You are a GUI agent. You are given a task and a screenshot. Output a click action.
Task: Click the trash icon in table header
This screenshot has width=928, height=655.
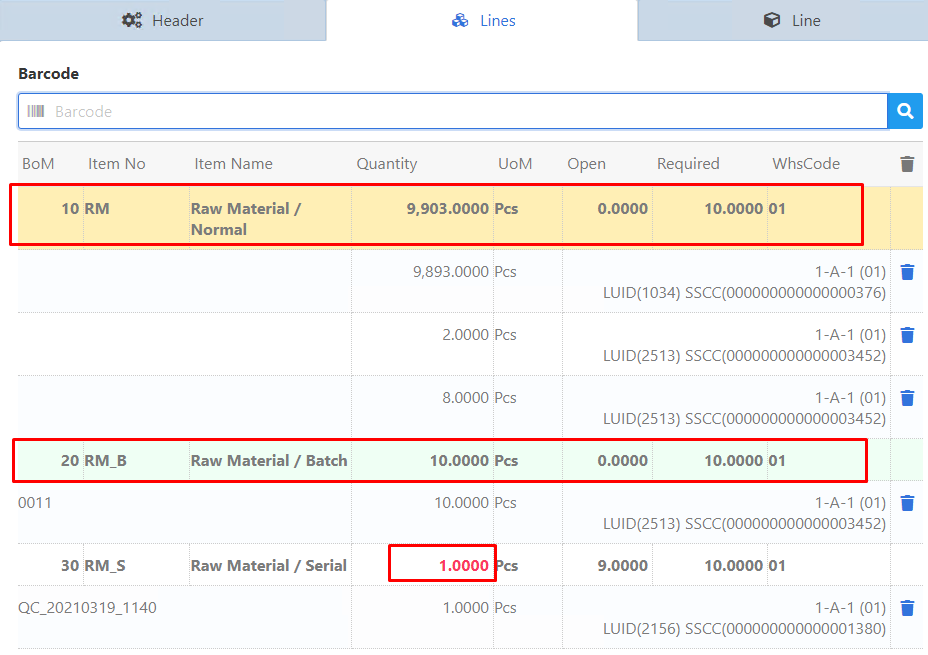pos(907,164)
